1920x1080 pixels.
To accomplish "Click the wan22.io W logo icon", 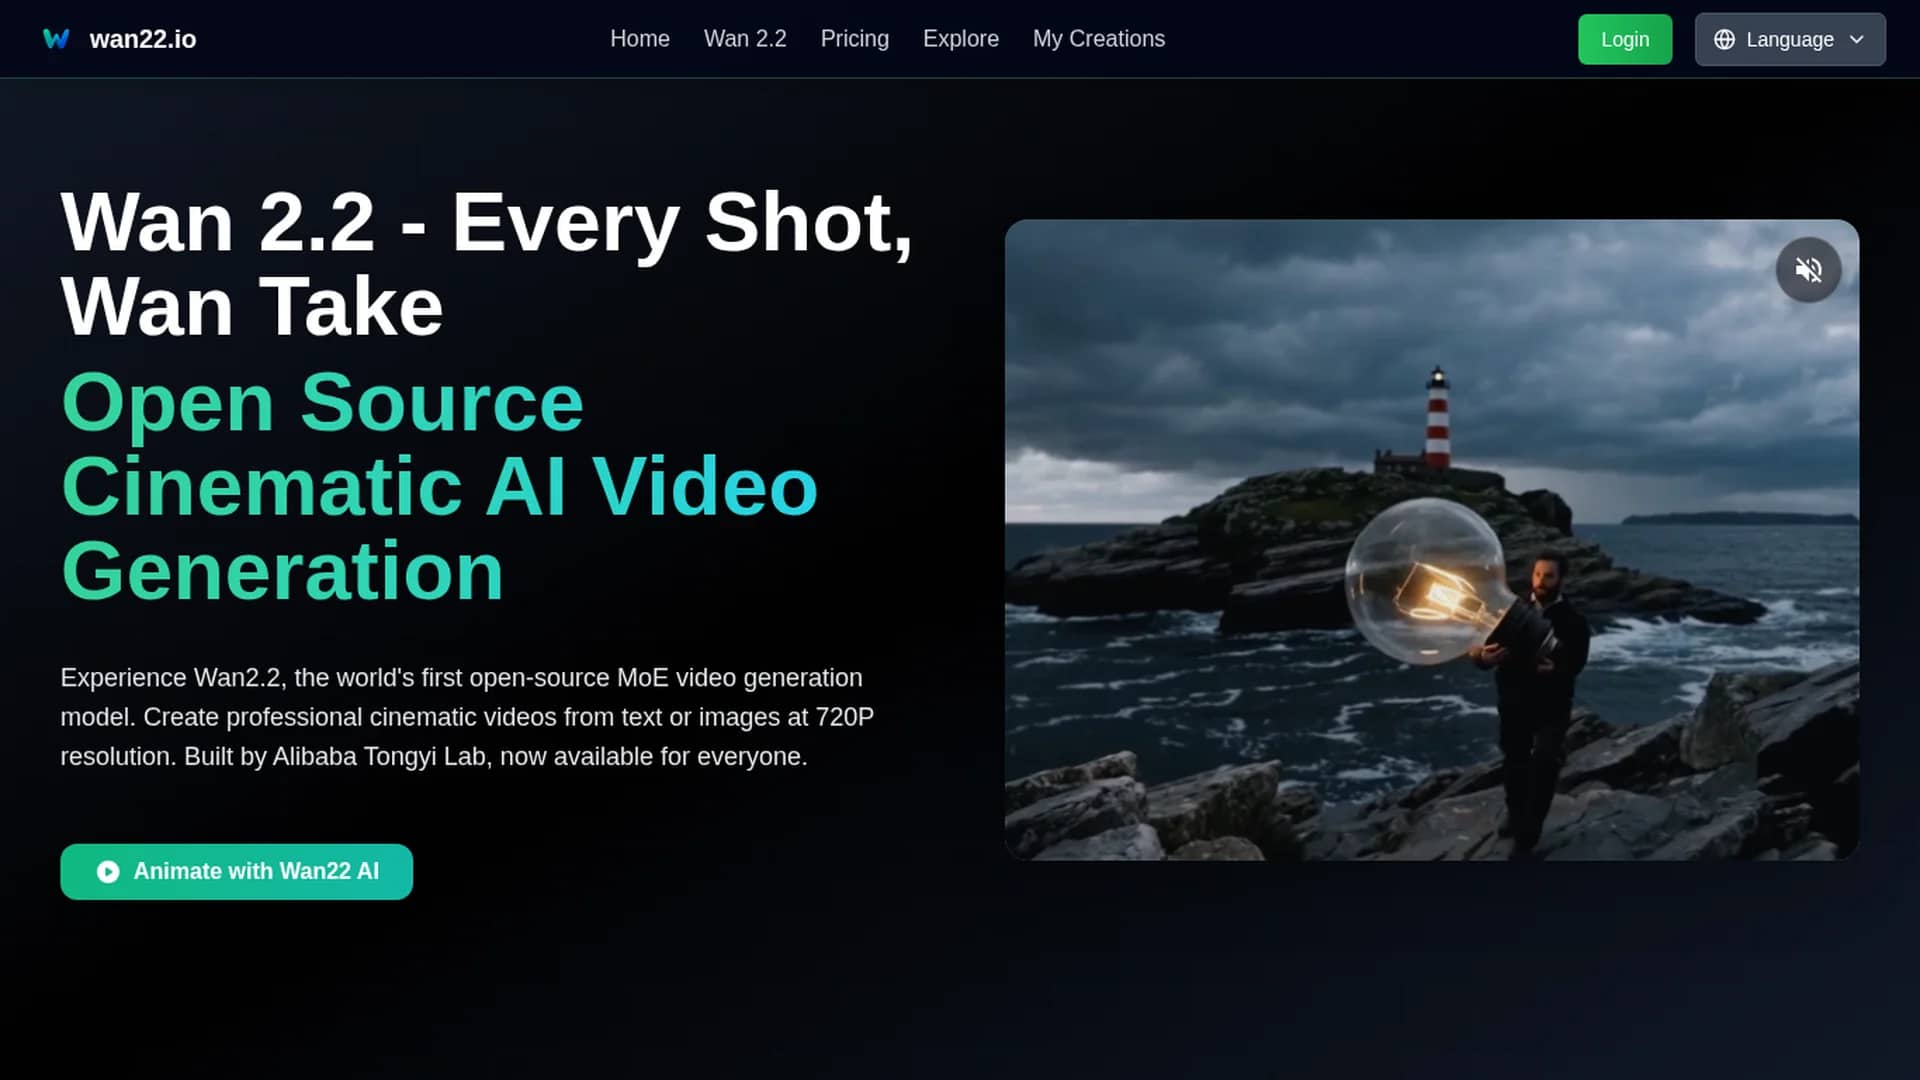I will [x=56, y=39].
